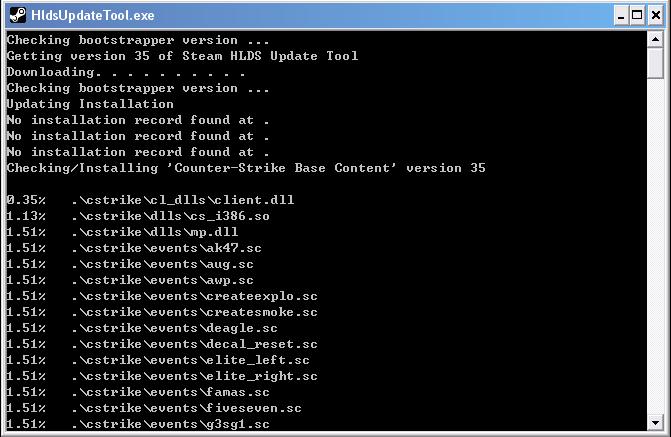
Task: Click the HldsUpdateTool.exe title bar
Action: [x=300, y=15]
